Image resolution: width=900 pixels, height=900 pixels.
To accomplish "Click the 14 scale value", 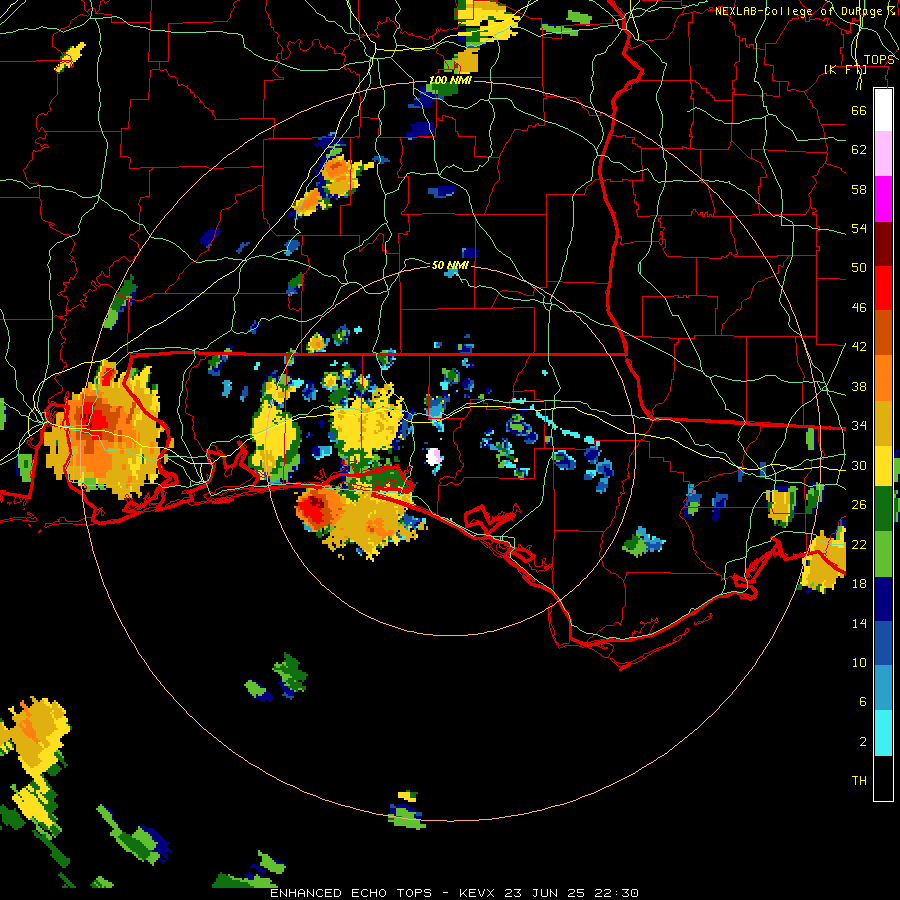I will point(859,623).
